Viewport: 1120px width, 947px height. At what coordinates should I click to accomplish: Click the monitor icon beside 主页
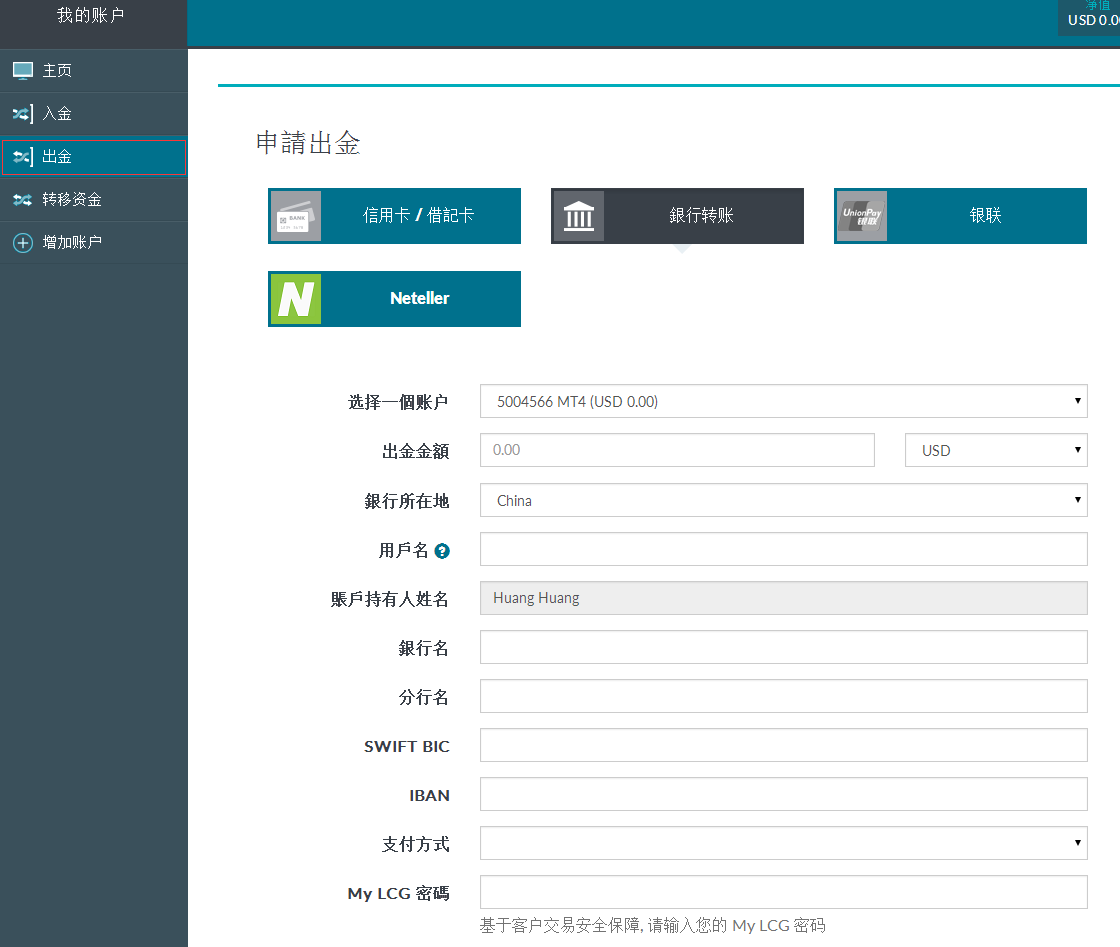coord(22,71)
